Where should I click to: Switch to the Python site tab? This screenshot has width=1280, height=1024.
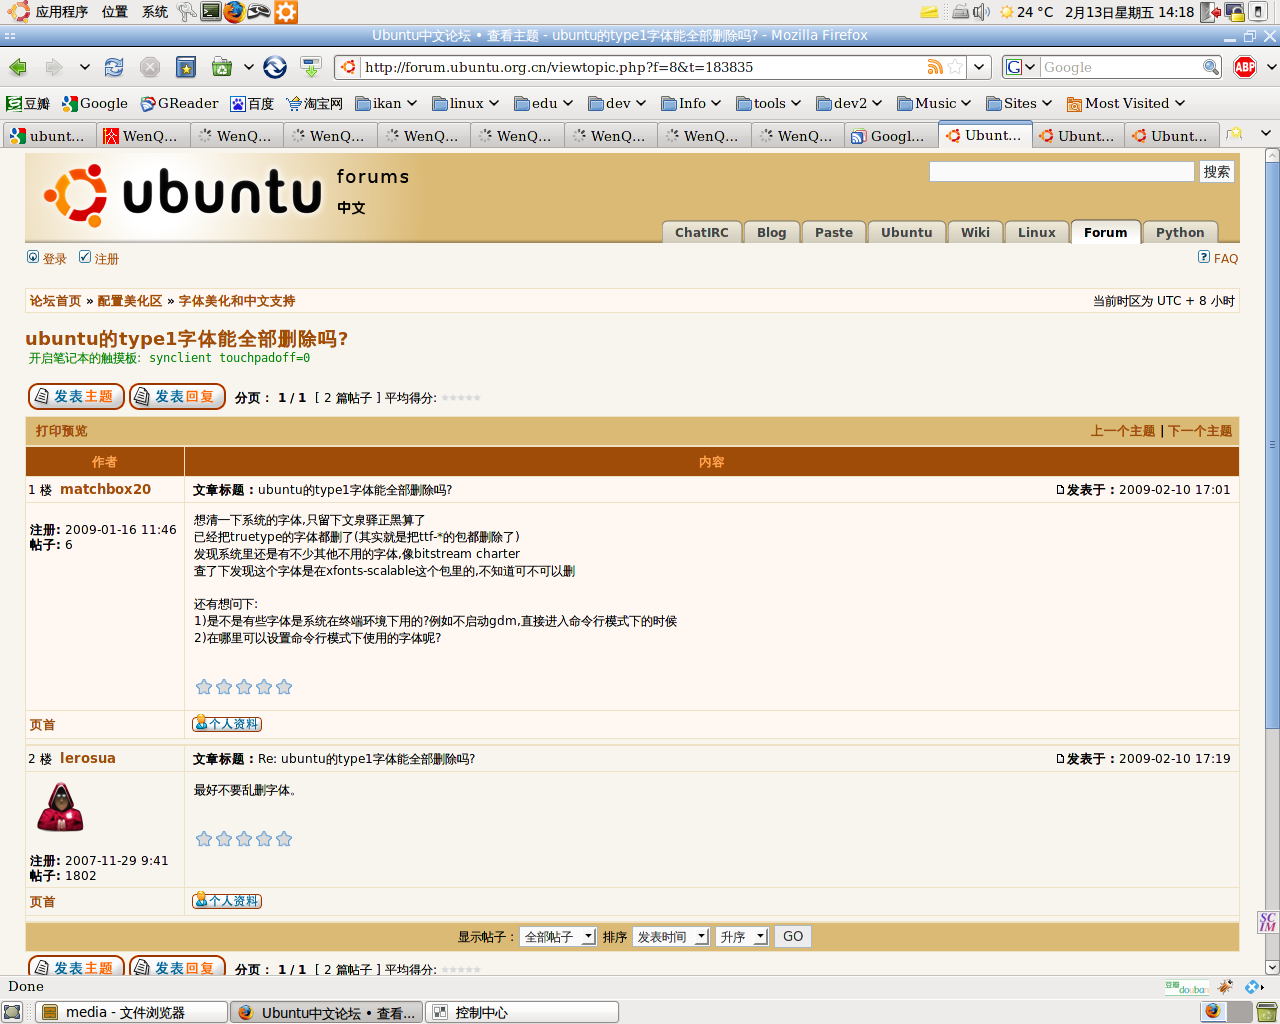point(1180,232)
